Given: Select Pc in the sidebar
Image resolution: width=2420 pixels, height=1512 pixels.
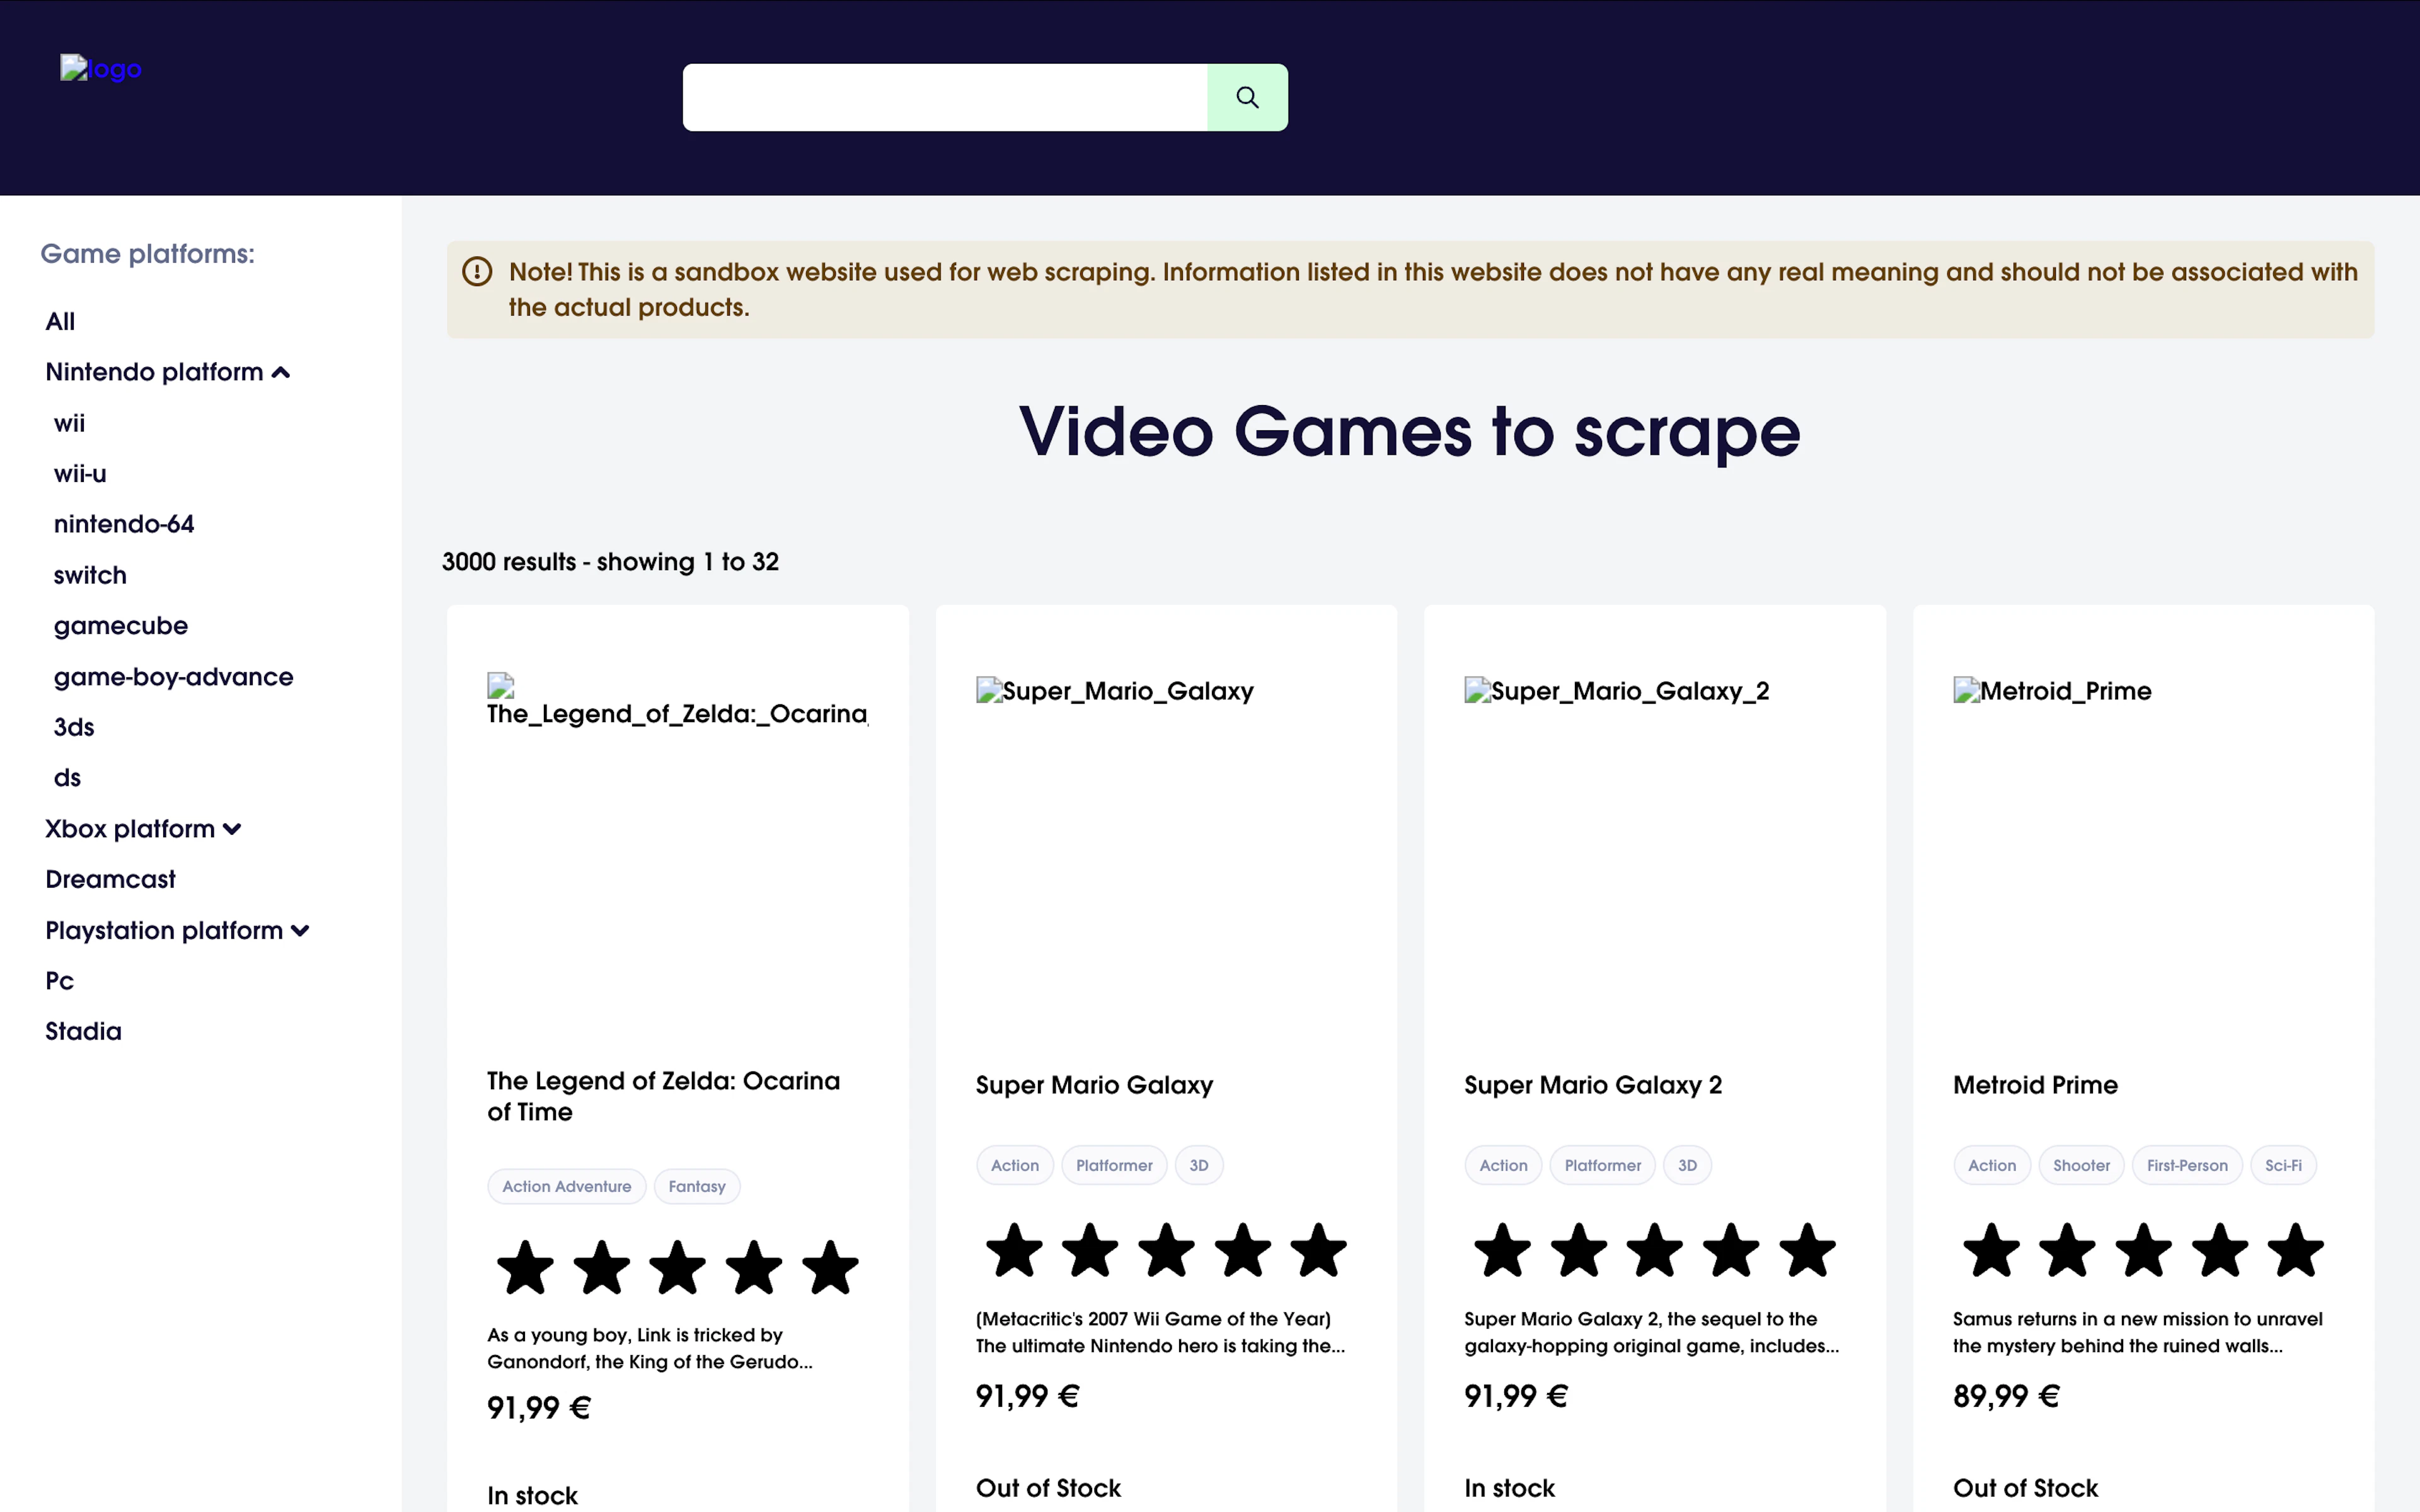Looking at the screenshot, I should (59, 981).
